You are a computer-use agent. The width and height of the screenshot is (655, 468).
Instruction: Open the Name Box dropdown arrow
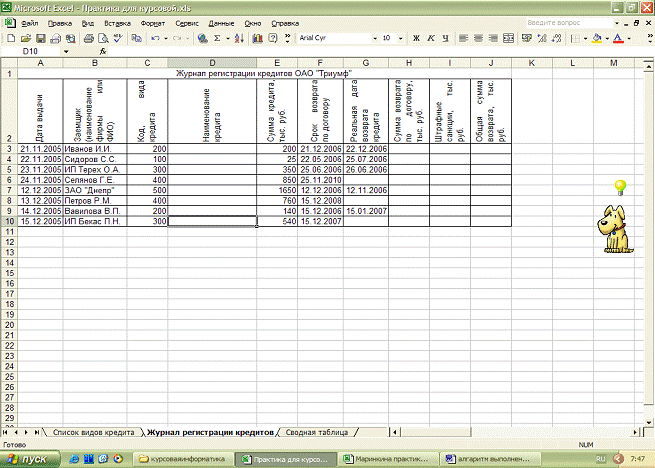click(67, 50)
